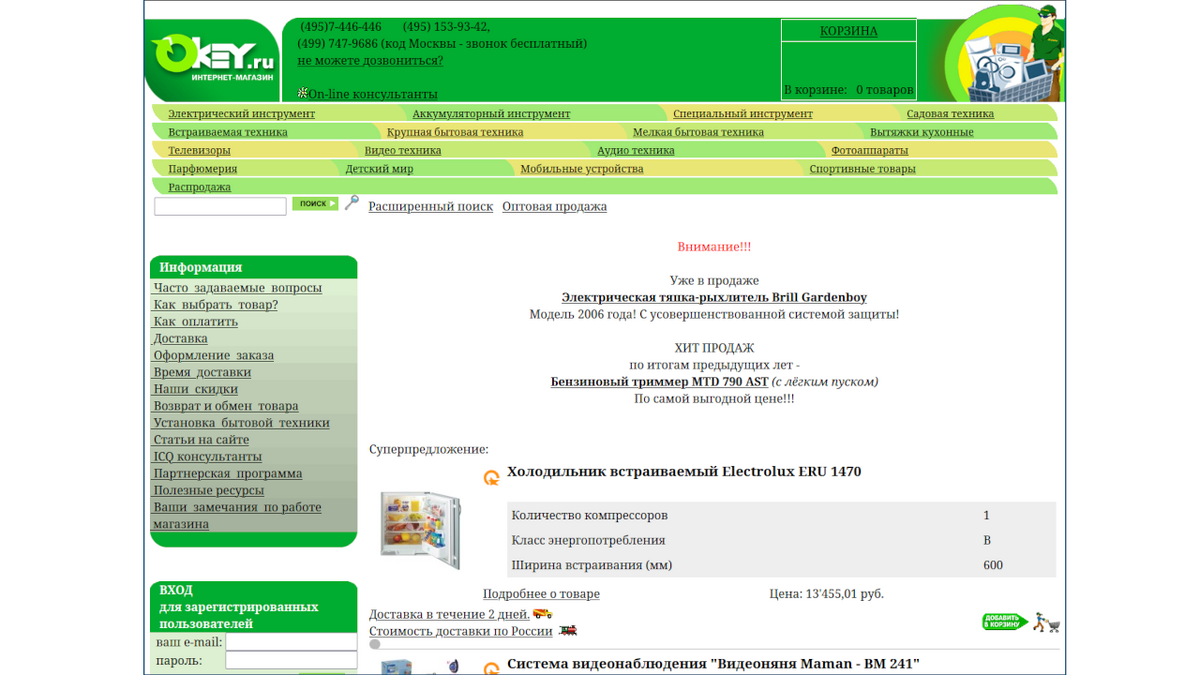
Task: Open the Вытяжки кухонные category
Action: point(921,132)
